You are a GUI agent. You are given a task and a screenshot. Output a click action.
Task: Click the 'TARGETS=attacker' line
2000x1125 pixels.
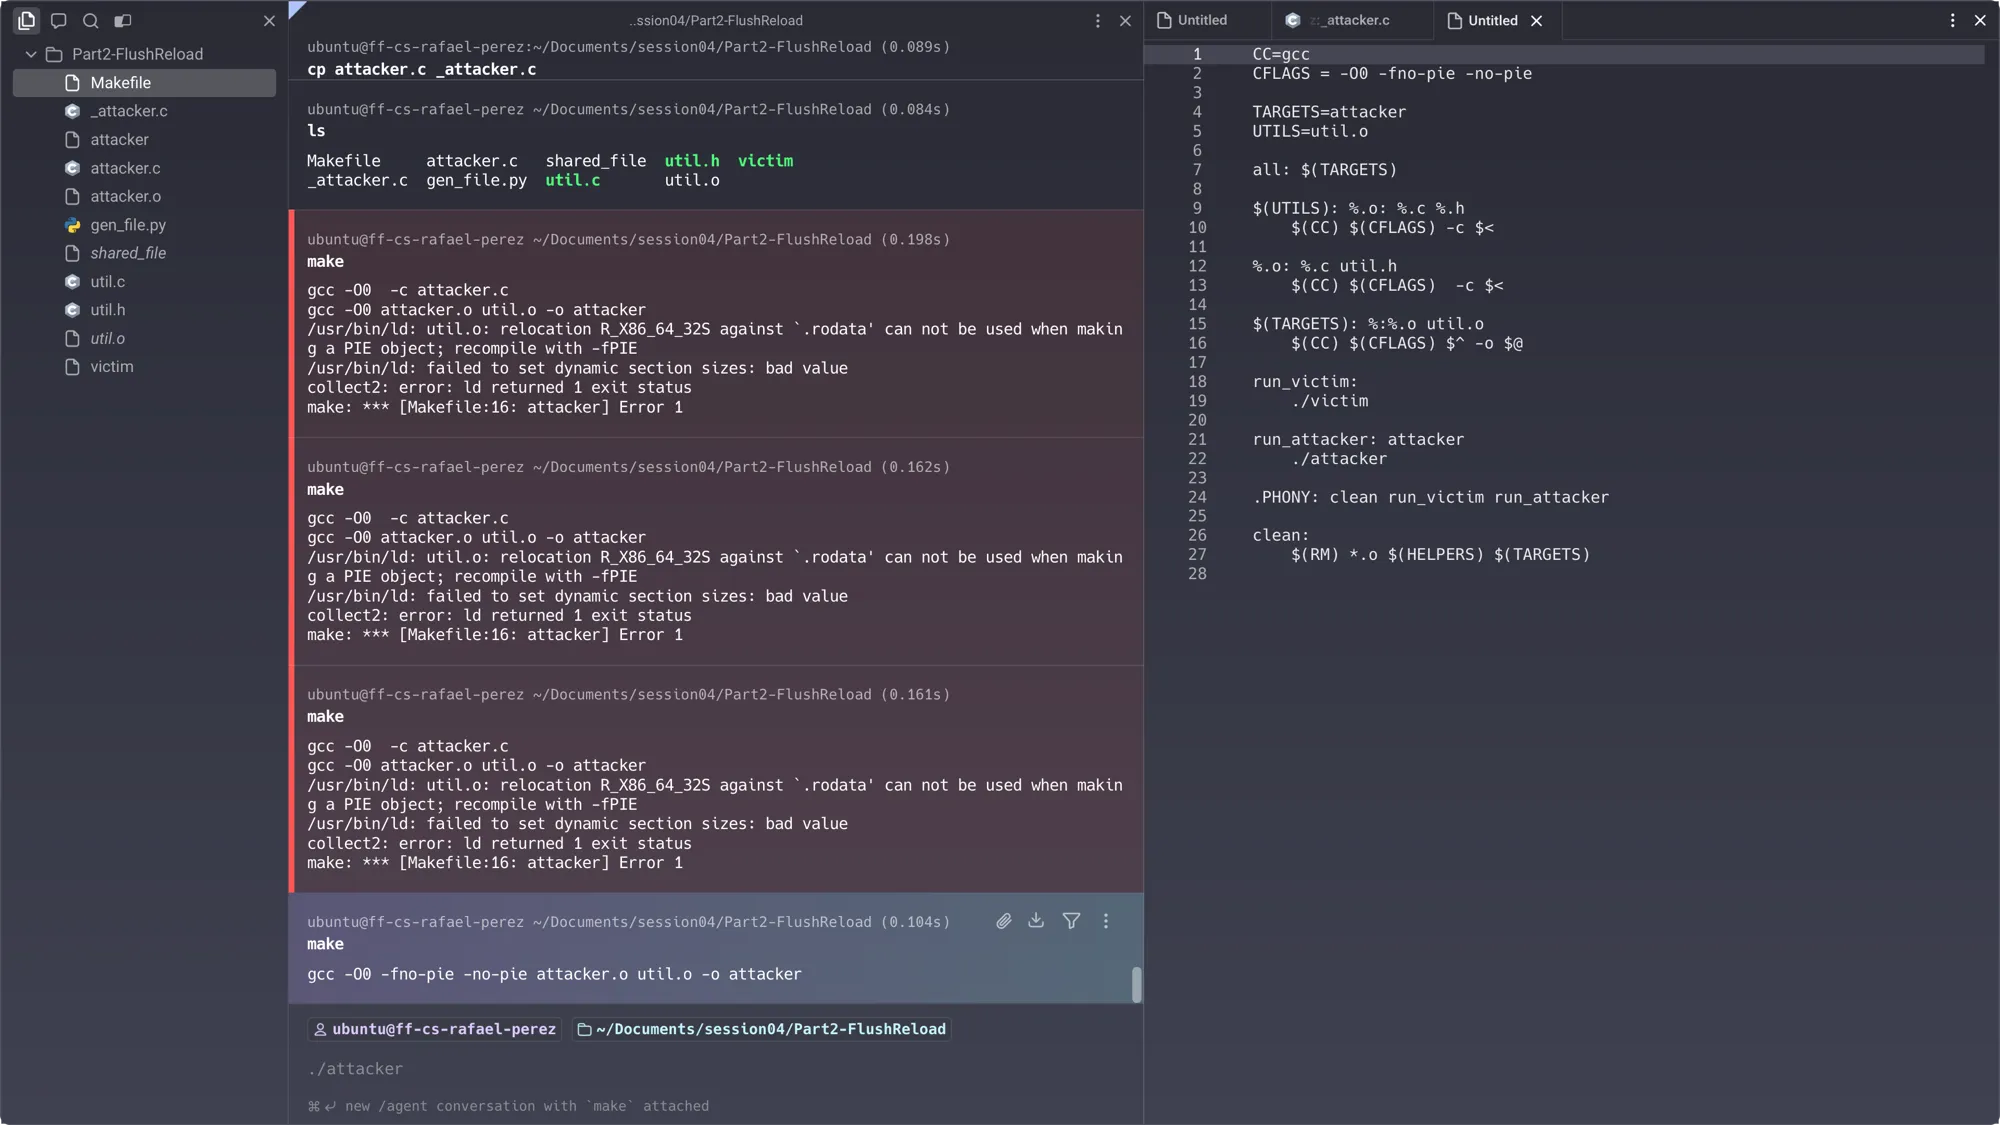pyautogui.click(x=1329, y=112)
